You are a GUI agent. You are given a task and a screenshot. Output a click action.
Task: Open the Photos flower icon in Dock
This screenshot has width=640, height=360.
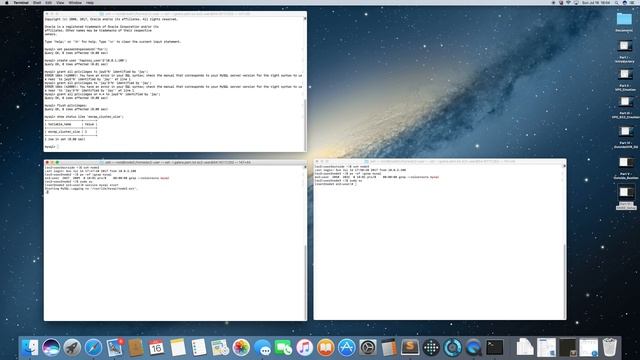241,348
